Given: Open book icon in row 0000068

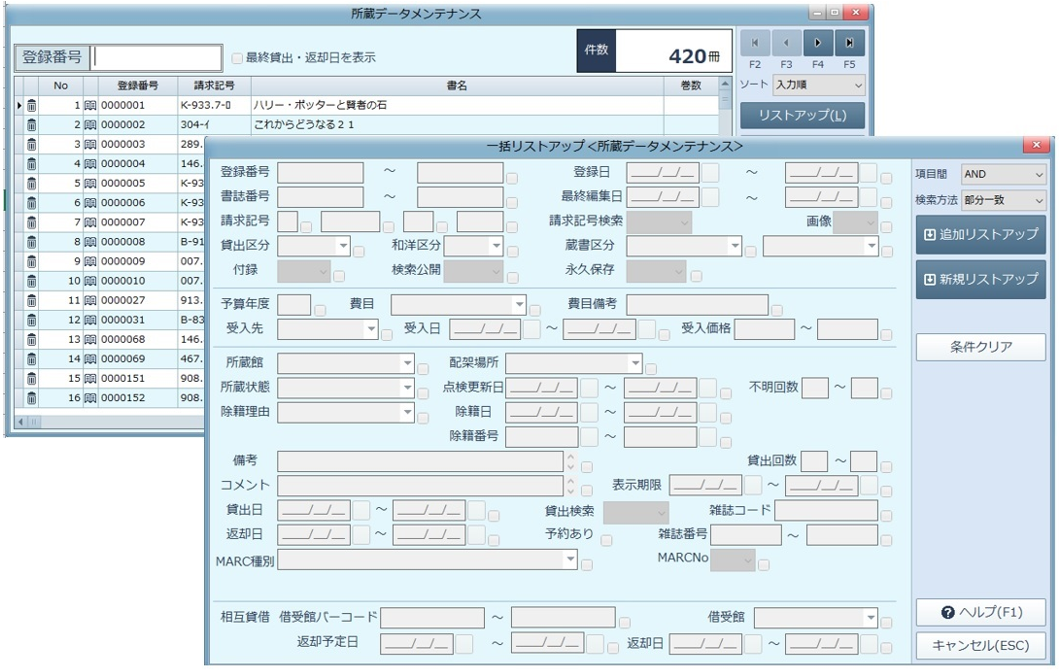Looking at the screenshot, I should pos(90,339).
